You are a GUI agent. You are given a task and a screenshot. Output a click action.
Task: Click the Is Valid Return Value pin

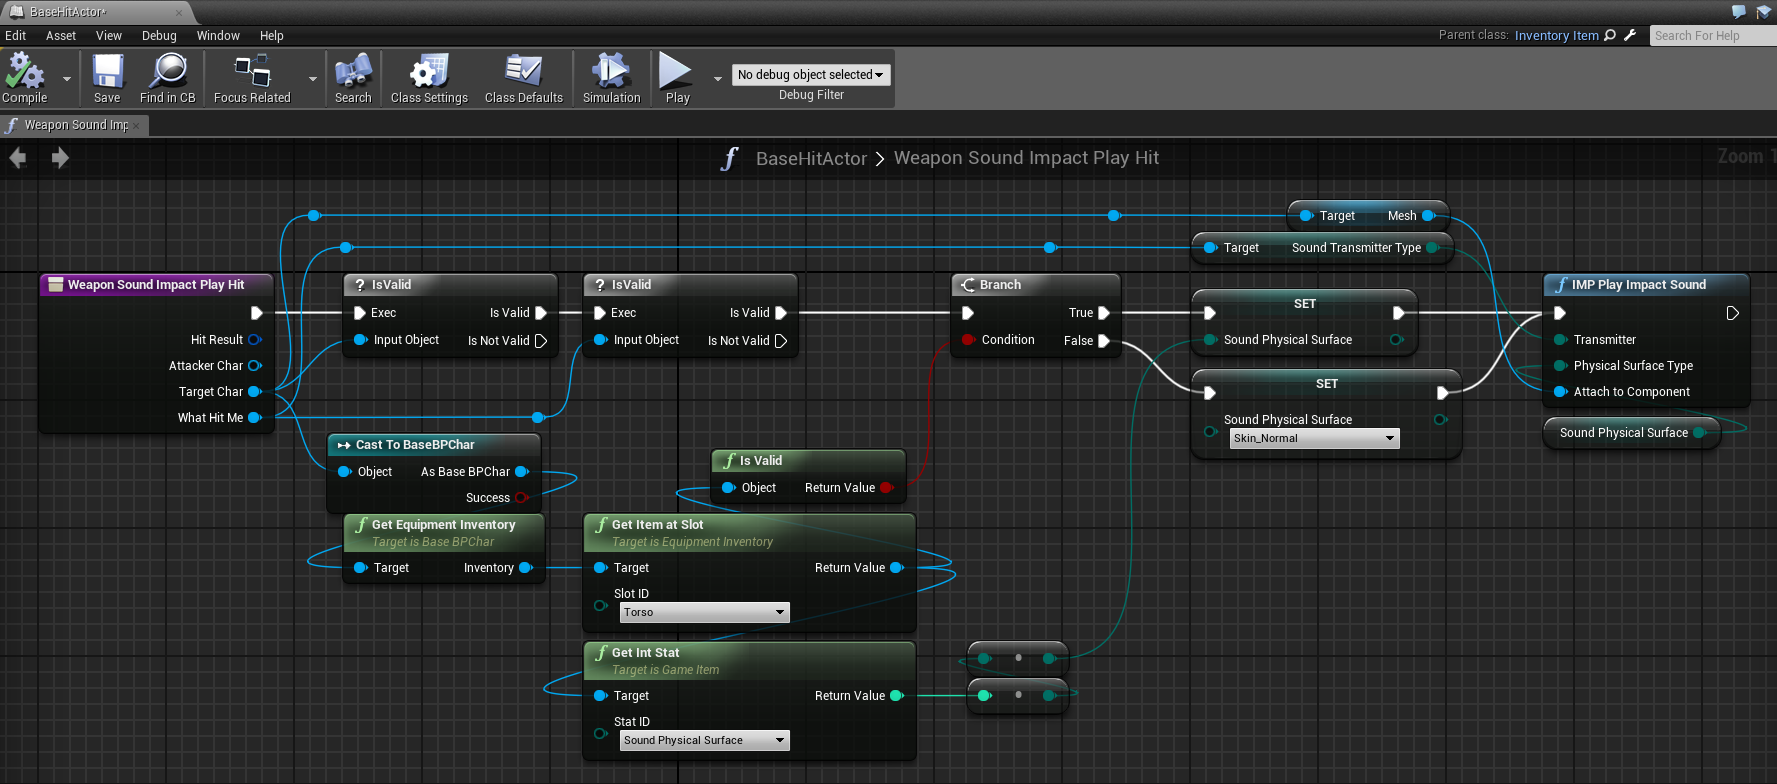[887, 488]
